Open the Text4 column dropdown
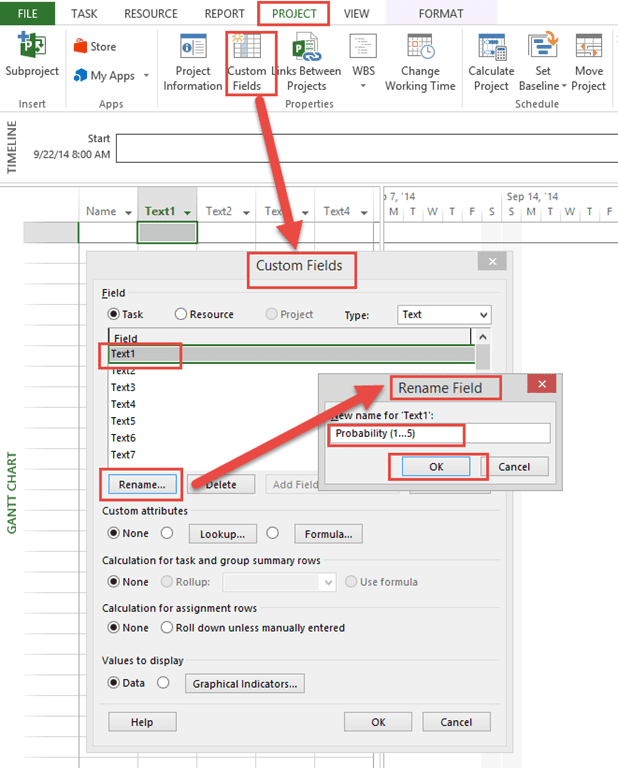Screen dimensions: 618x768 [364, 213]
